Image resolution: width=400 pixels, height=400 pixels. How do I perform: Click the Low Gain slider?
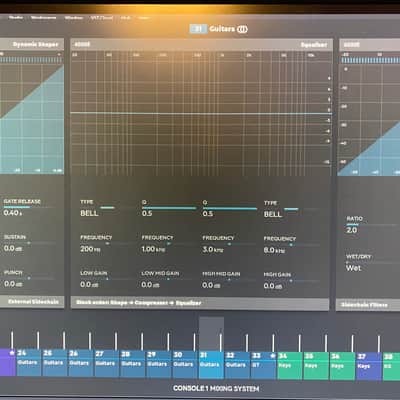click(108, 279)
